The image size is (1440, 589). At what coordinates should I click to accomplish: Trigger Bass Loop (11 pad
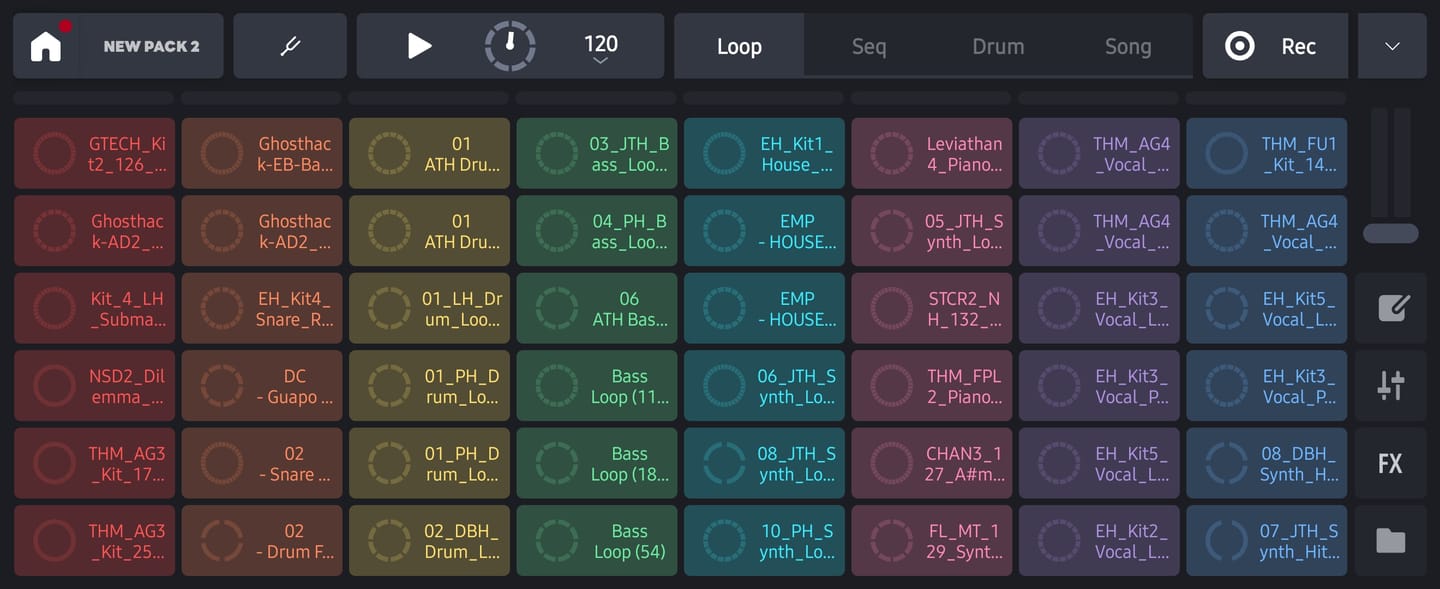pos(597,386)
